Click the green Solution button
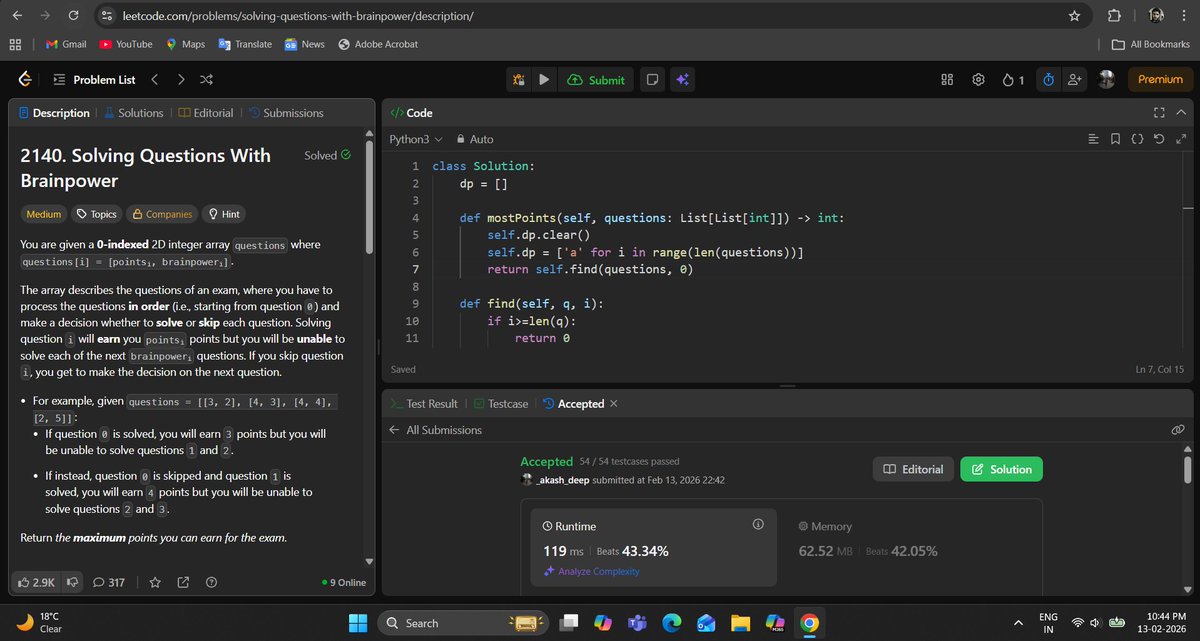The height and width of the screenshot is (641, 1200). [x=1001, y=469]
